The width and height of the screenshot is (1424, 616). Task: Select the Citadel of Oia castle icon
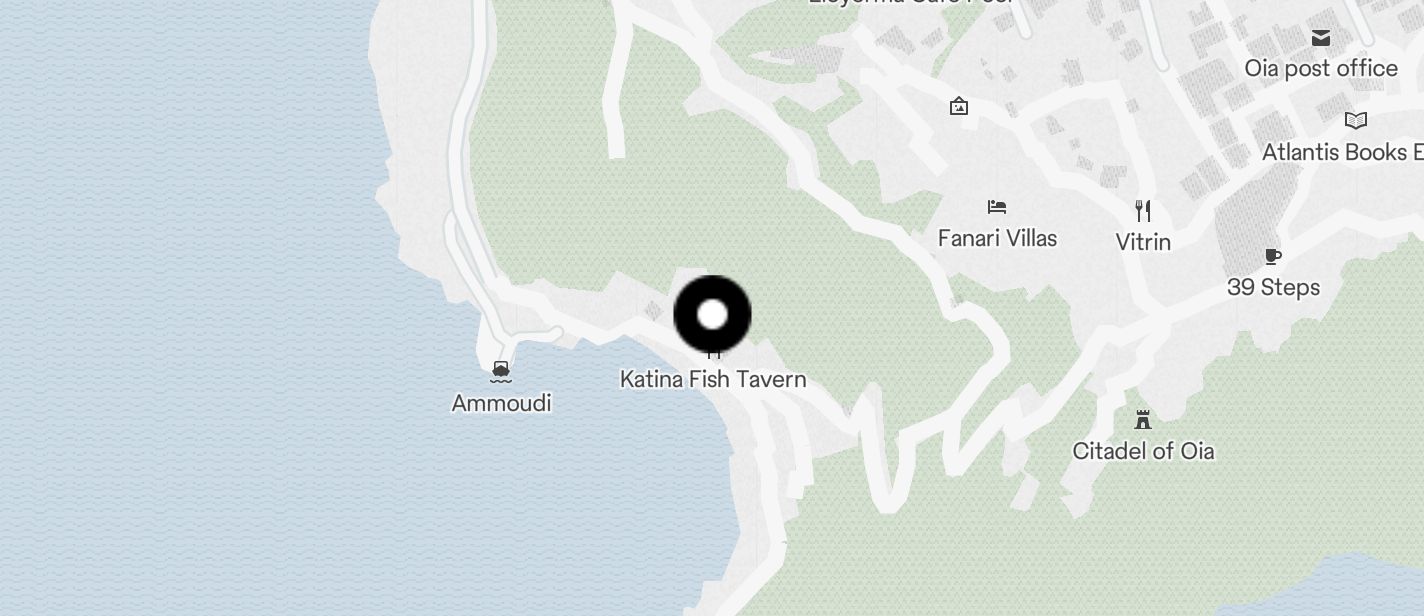tap(1143, 419)
